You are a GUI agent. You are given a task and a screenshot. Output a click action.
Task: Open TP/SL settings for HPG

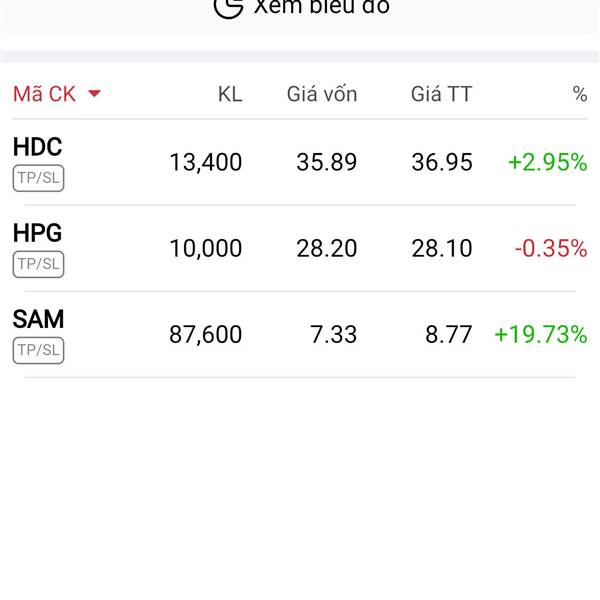point(38,264)
